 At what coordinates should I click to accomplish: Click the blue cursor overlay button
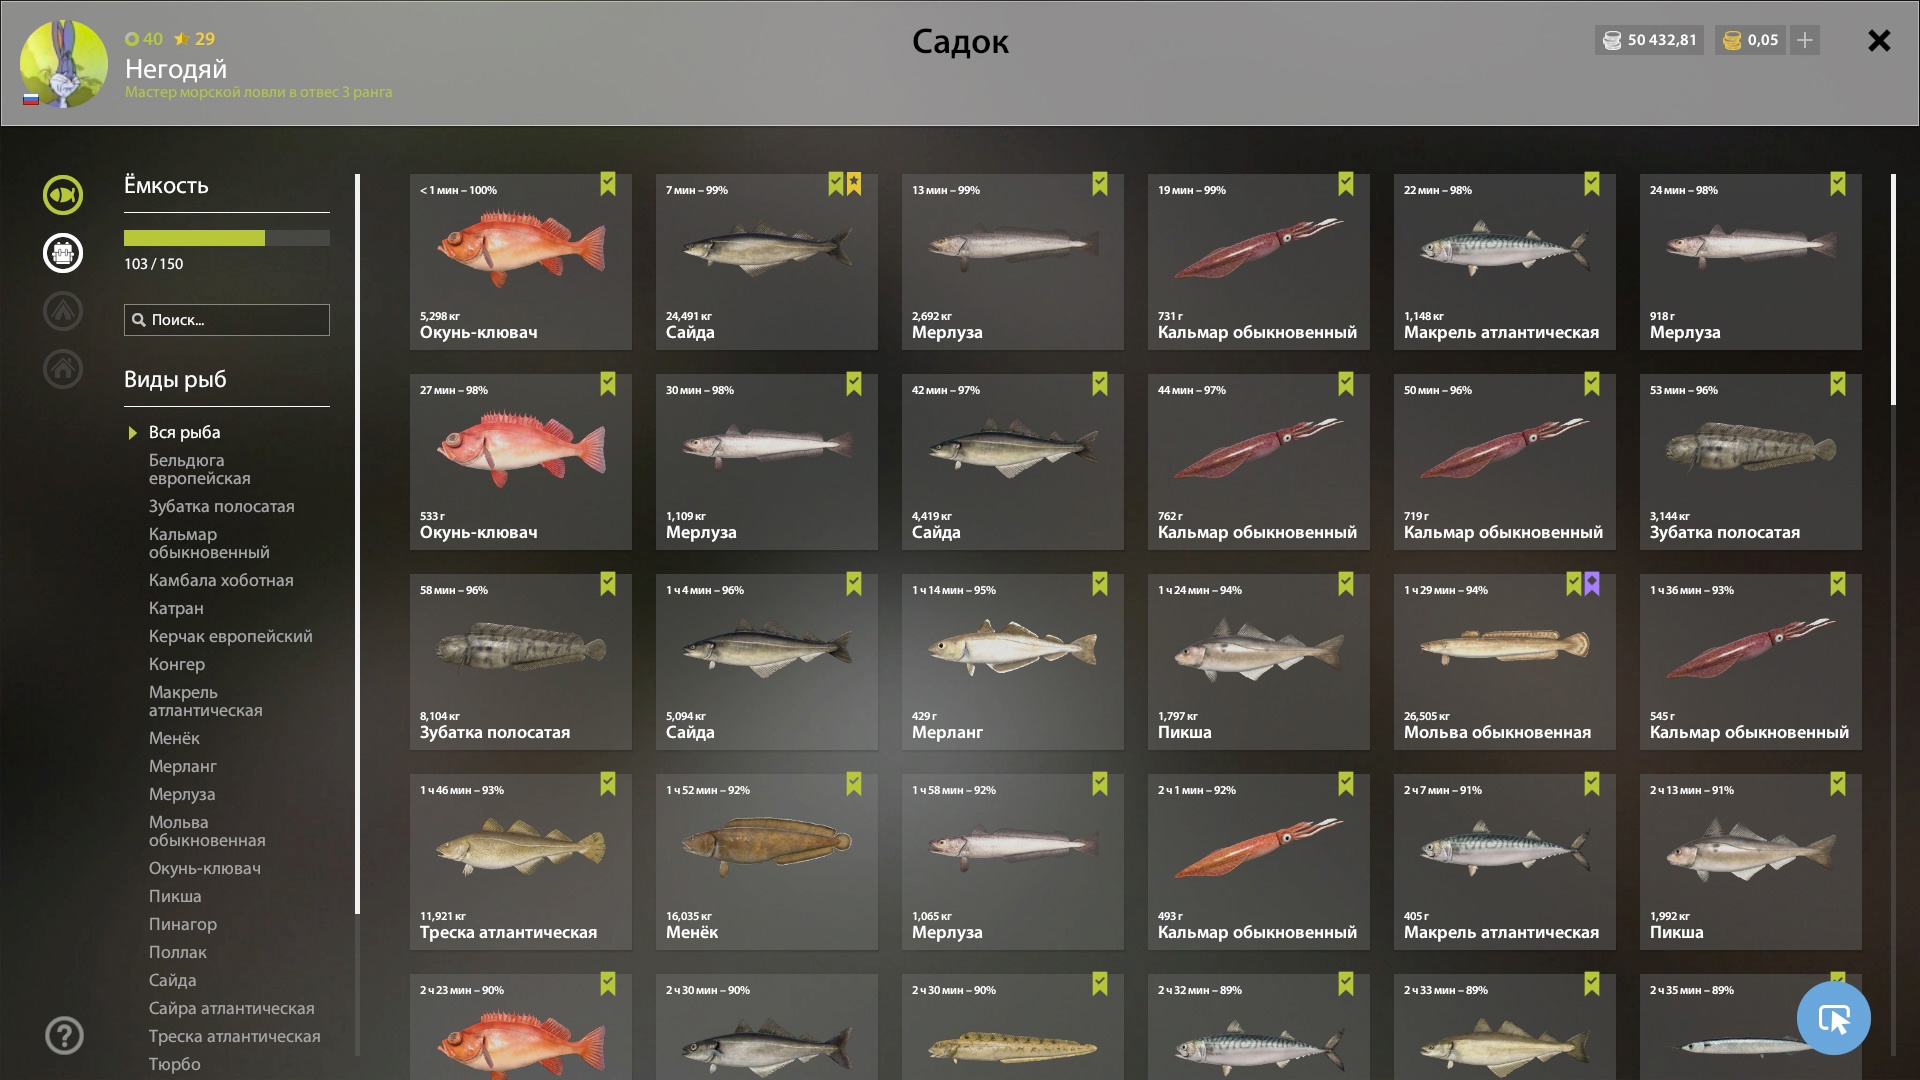click(x=1833, y=1018)
